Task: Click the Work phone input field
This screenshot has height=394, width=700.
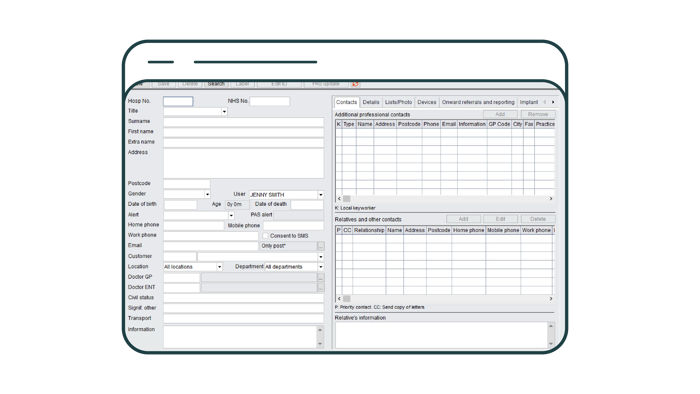Action: [211, 236]
